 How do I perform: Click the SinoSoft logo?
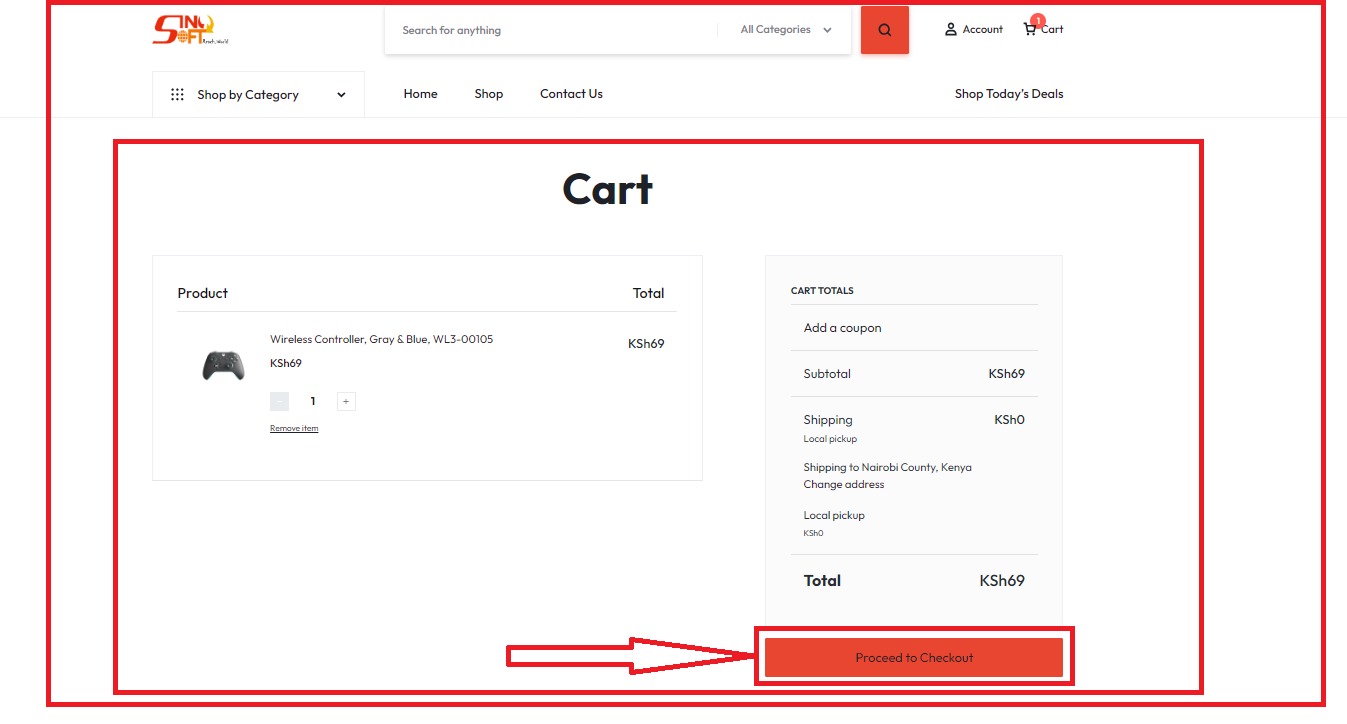[x=190, y=29]
